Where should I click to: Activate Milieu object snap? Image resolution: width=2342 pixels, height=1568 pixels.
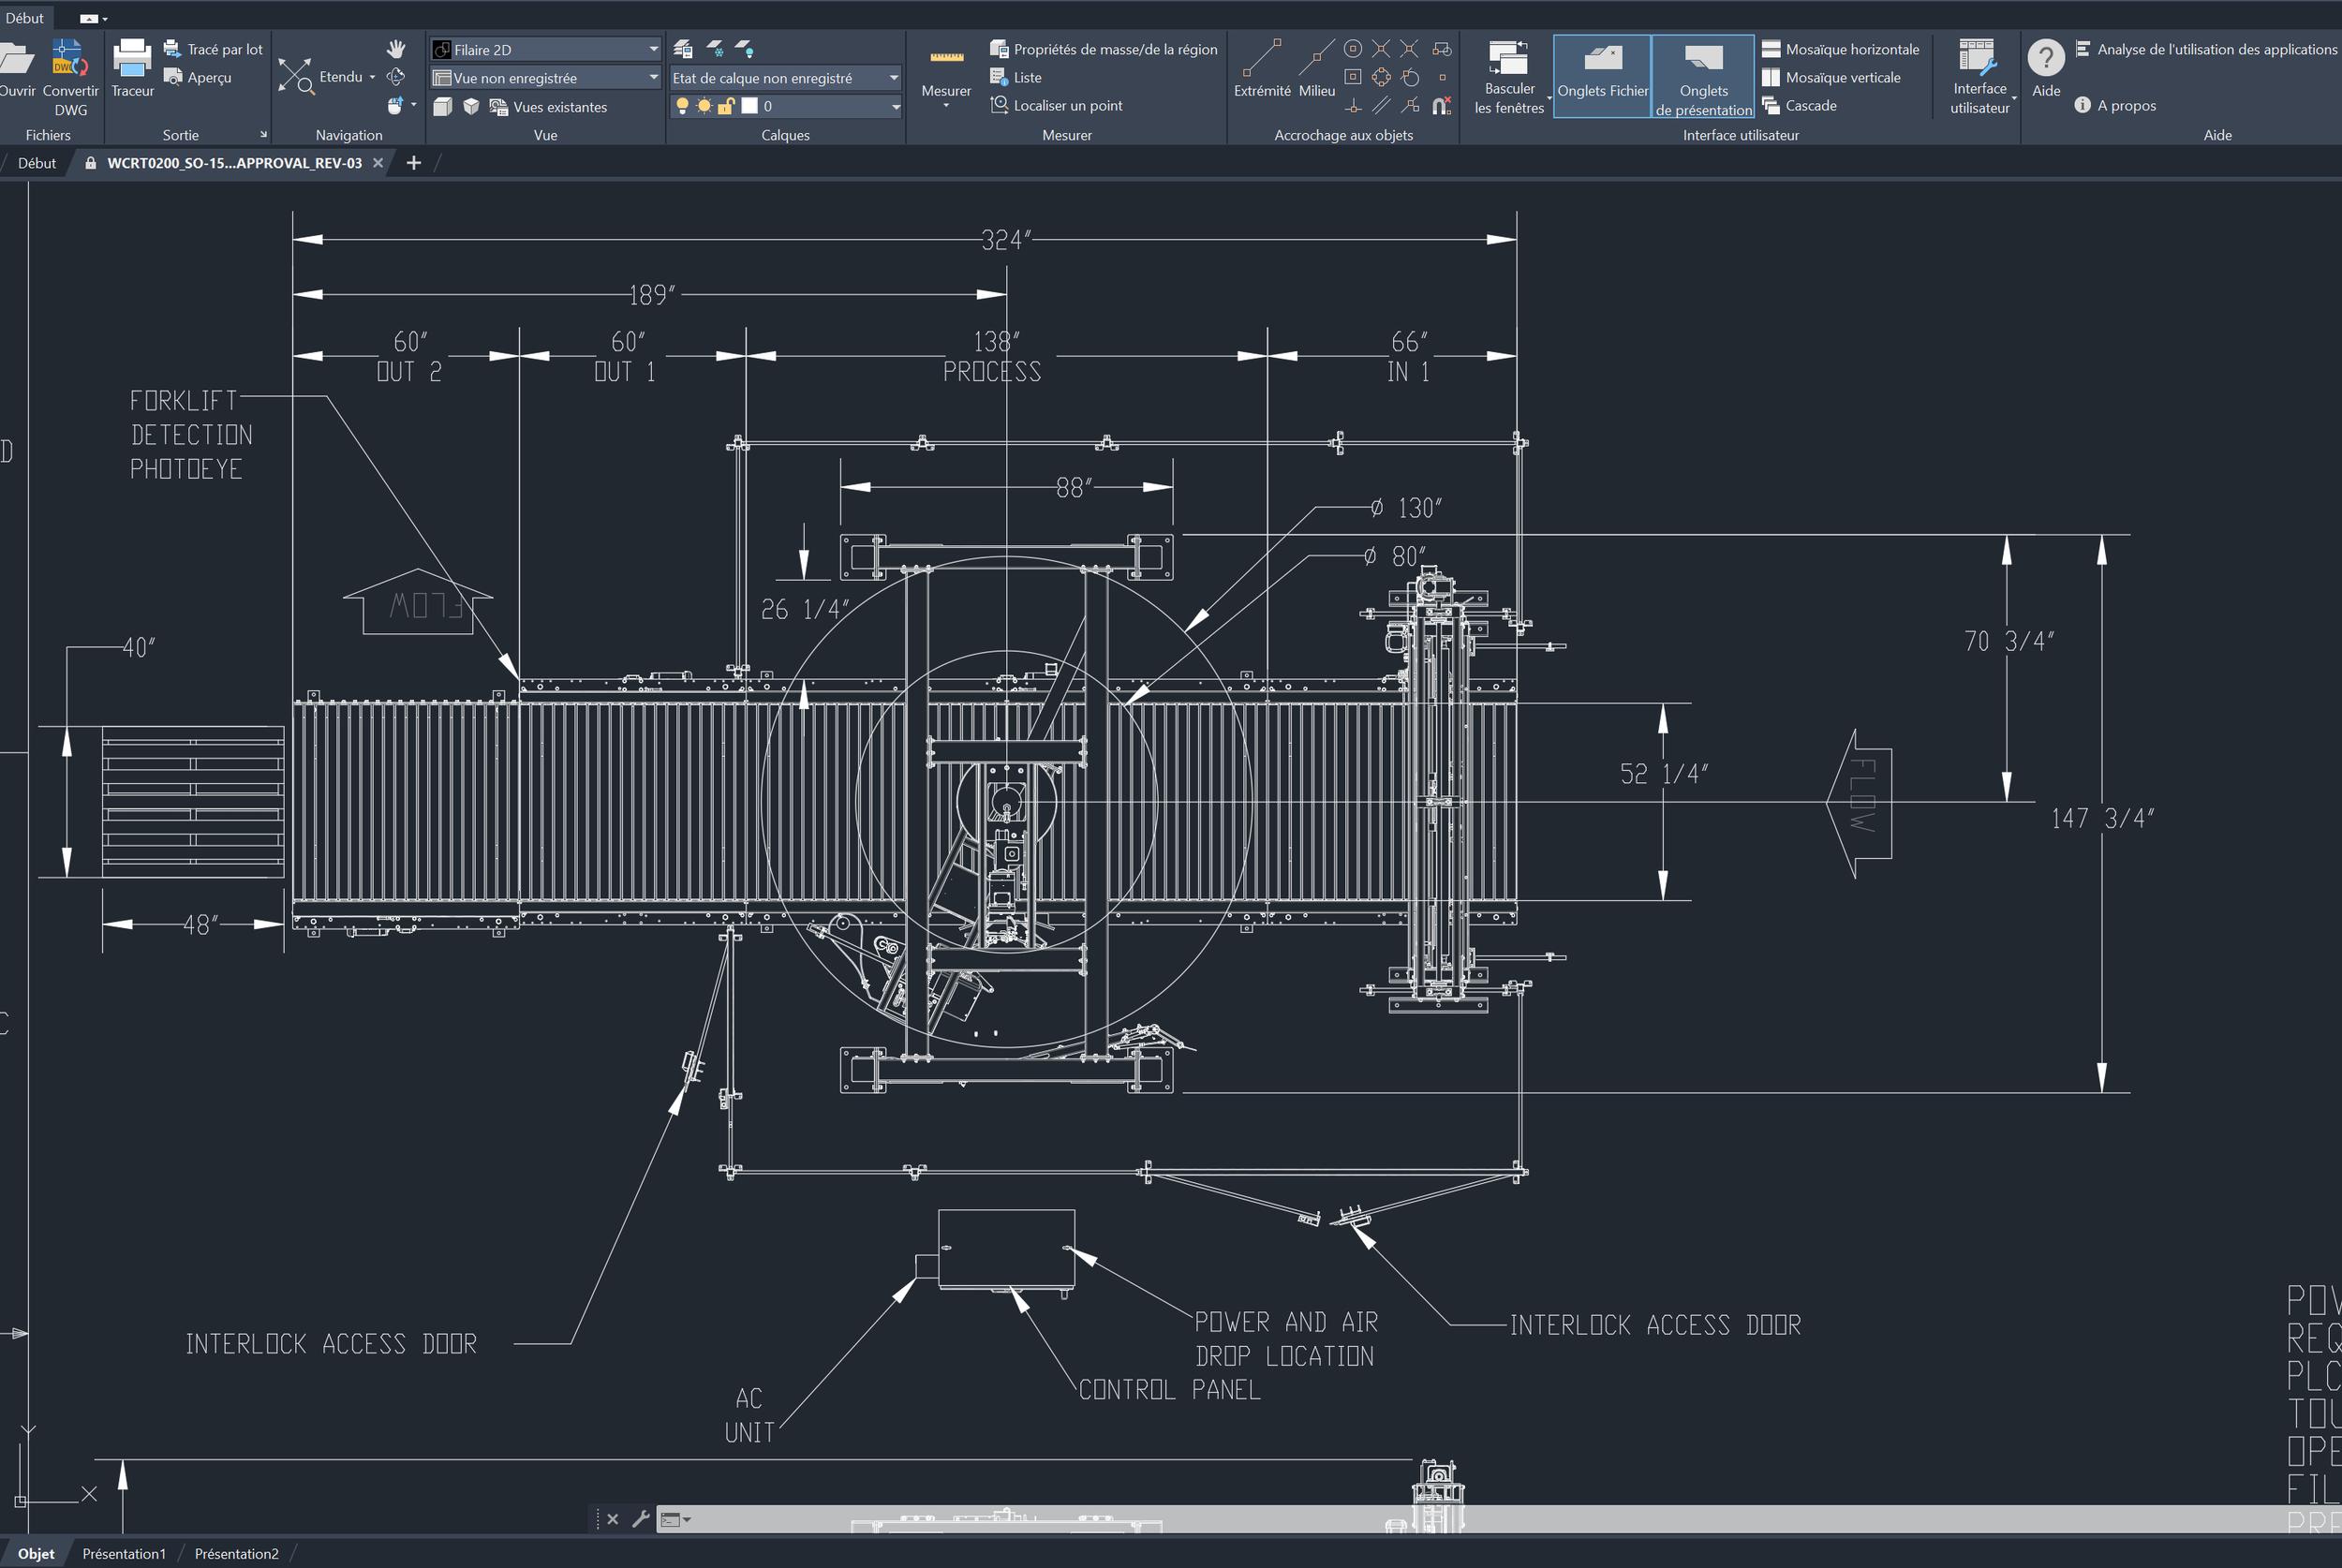pyautogui.click(x=1316, y=58)
